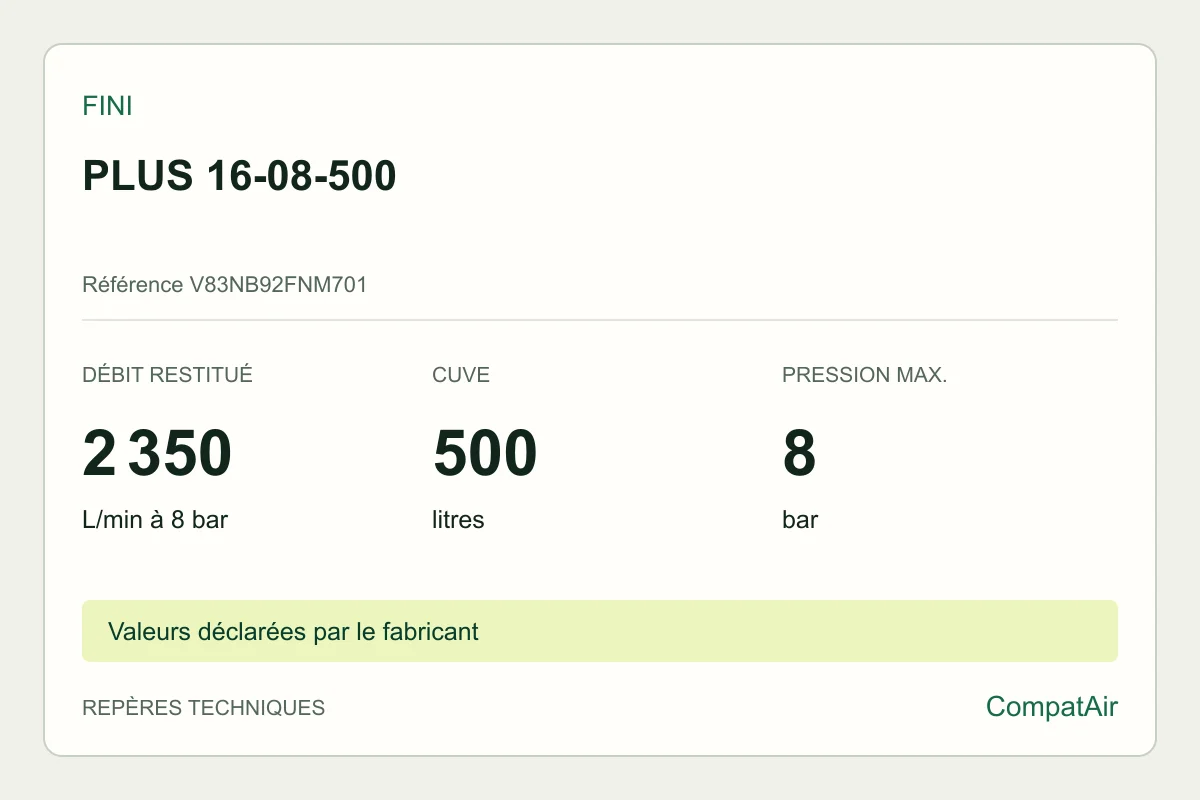1200x800 pixels.
Task: Click the divider line below the reference
Action: (x=600, y=320)
